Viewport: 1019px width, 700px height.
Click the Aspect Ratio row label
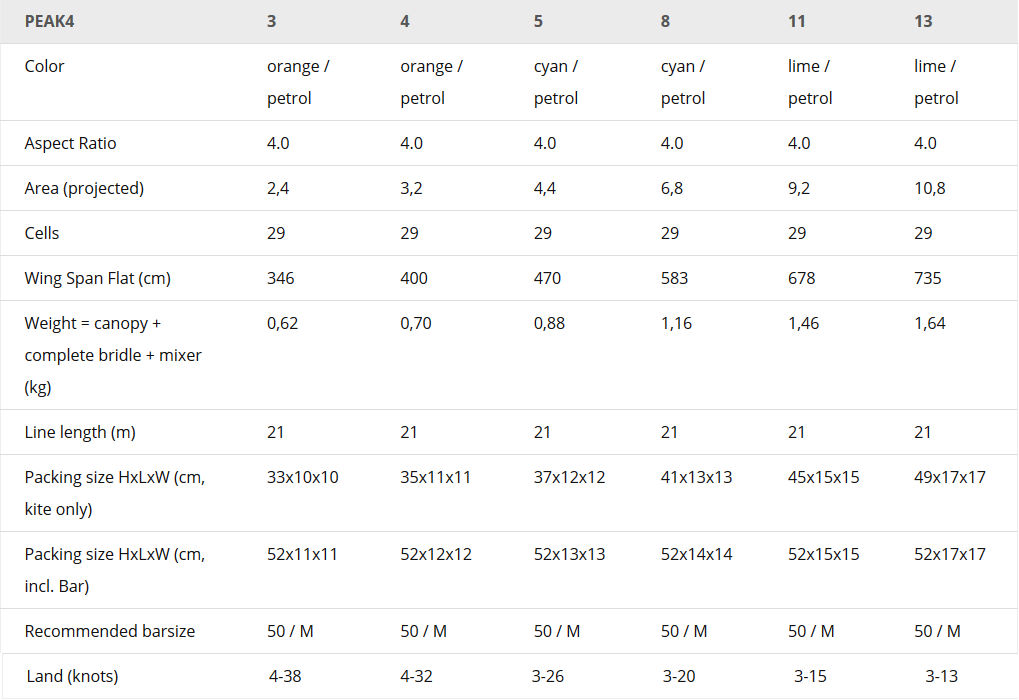click(x=70, y=143)
